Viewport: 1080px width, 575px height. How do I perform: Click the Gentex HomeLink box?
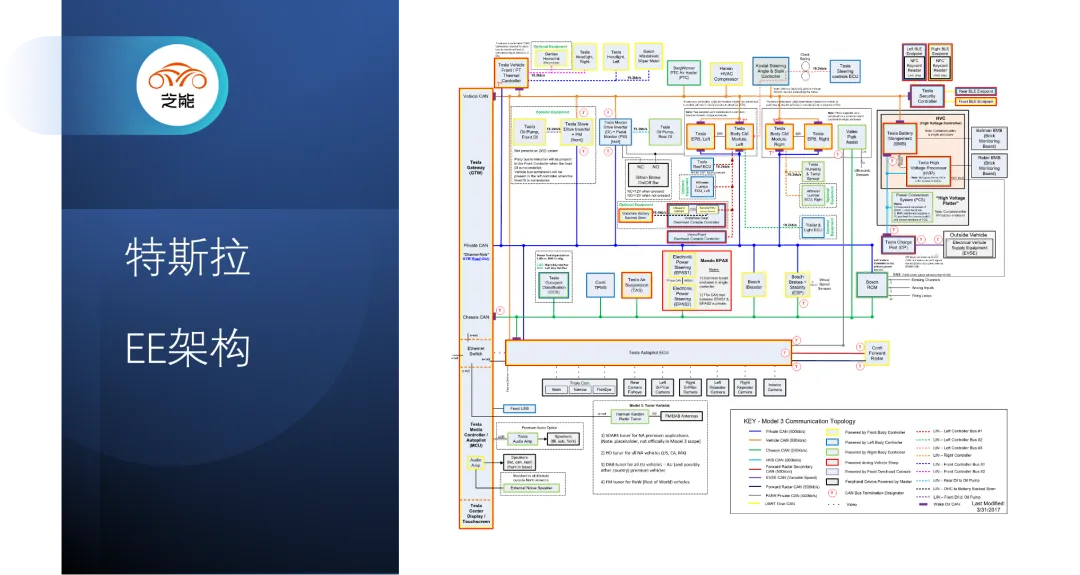tap(552, 58)
